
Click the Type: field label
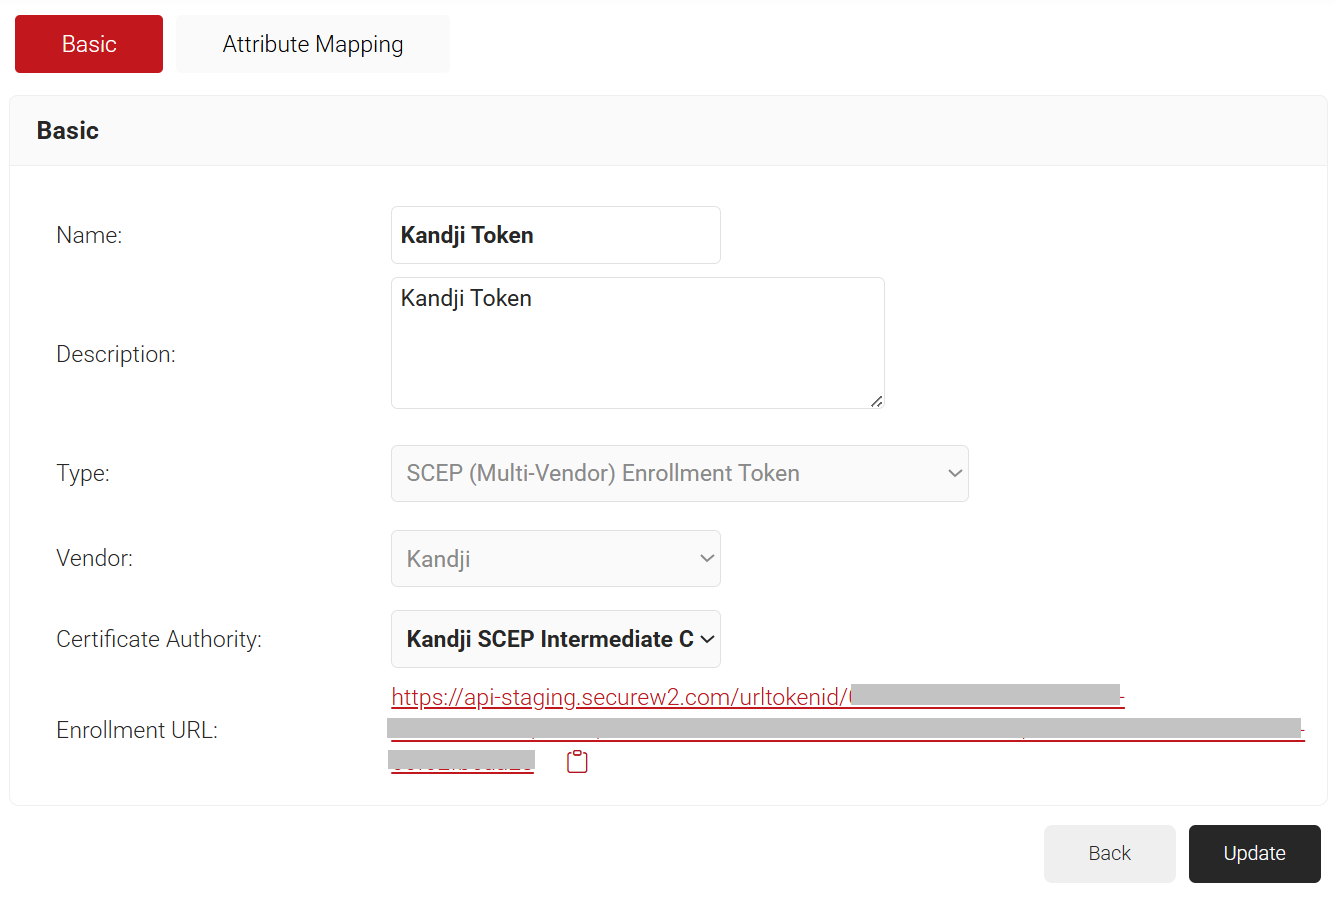tap(83, 473)
